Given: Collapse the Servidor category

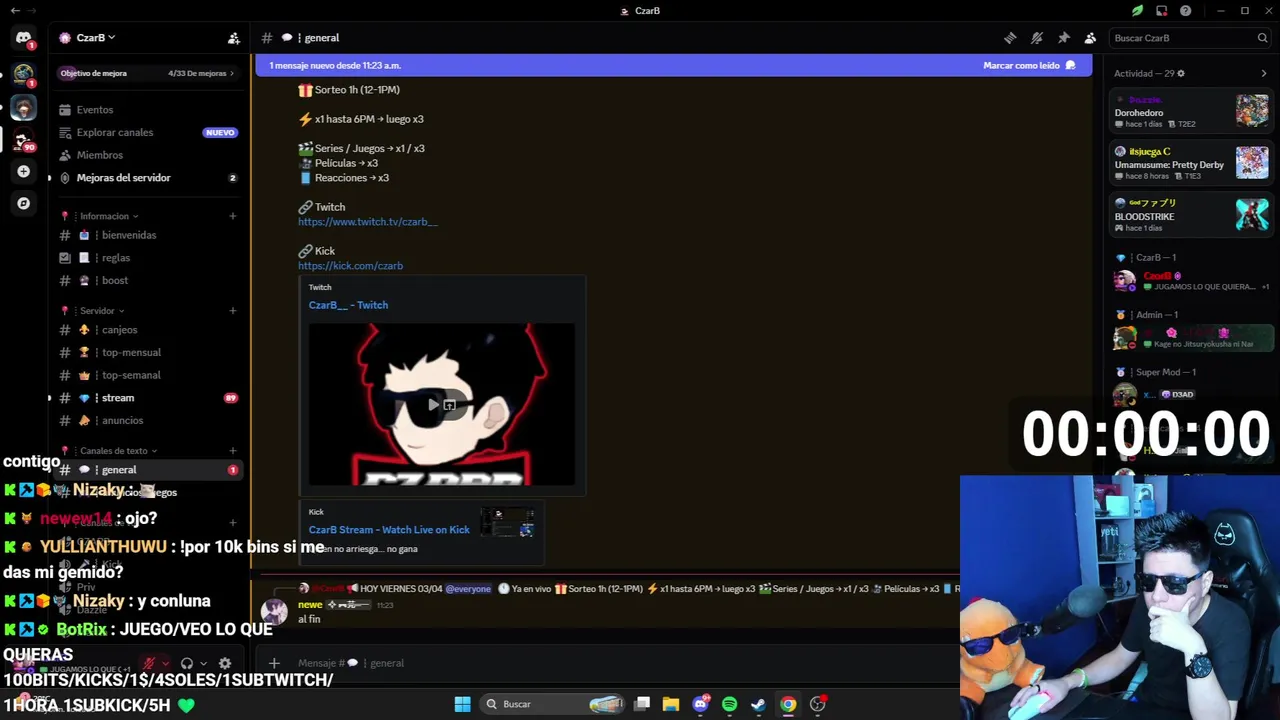Looking at the screenshot, I should coord(103,311).
